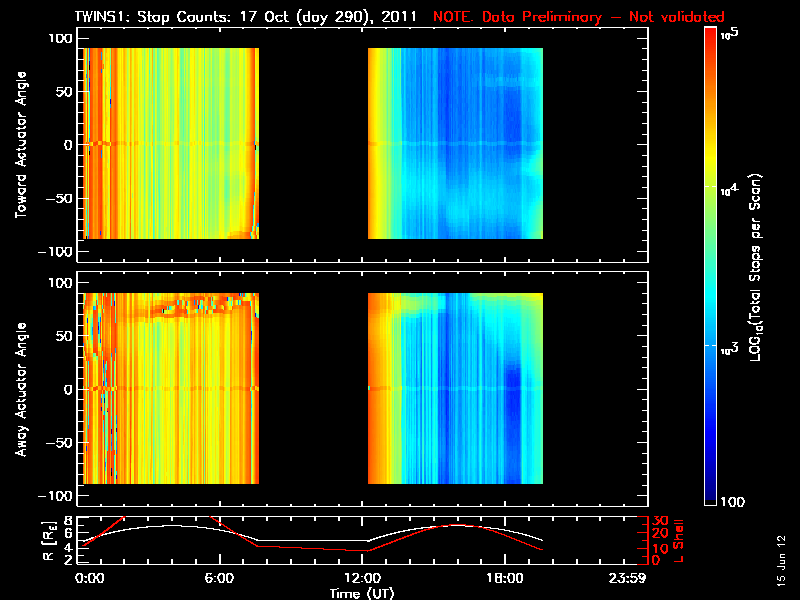Click the '100' tick of Toward Actuator Angle axis
The height and width of the screenshot is (600, 800).
tap(60, 38)
